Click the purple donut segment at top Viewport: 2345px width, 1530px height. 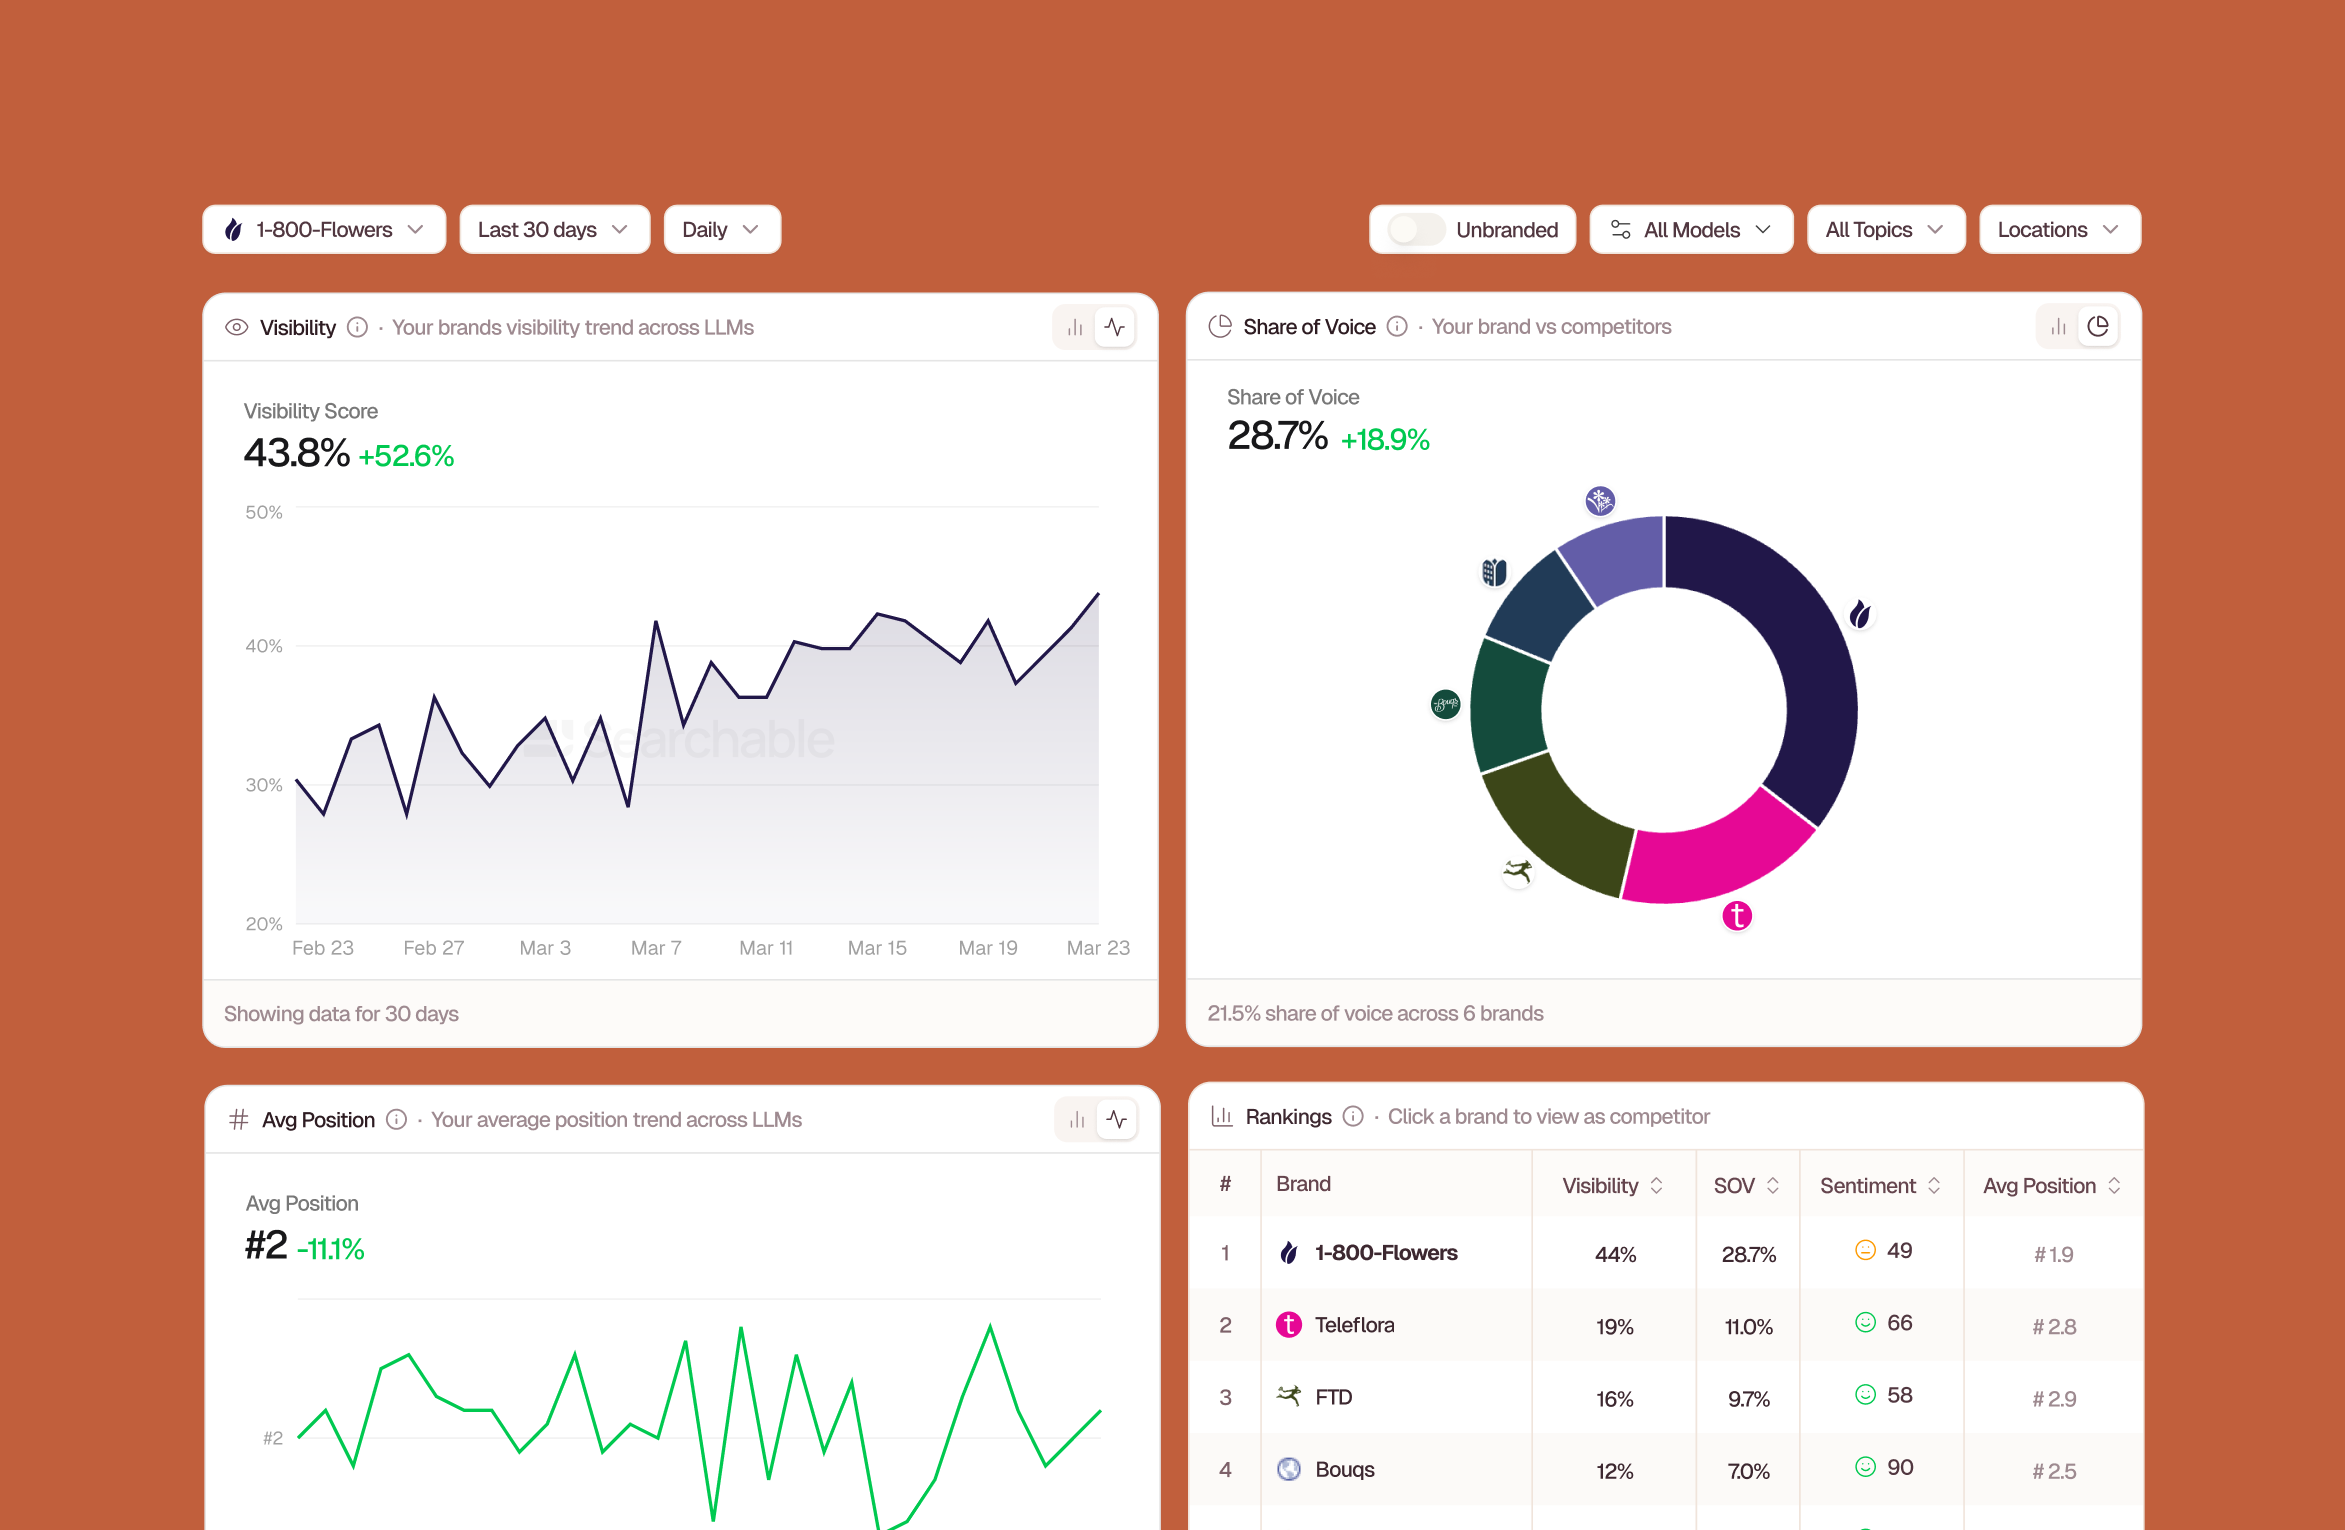point(1620,556)
